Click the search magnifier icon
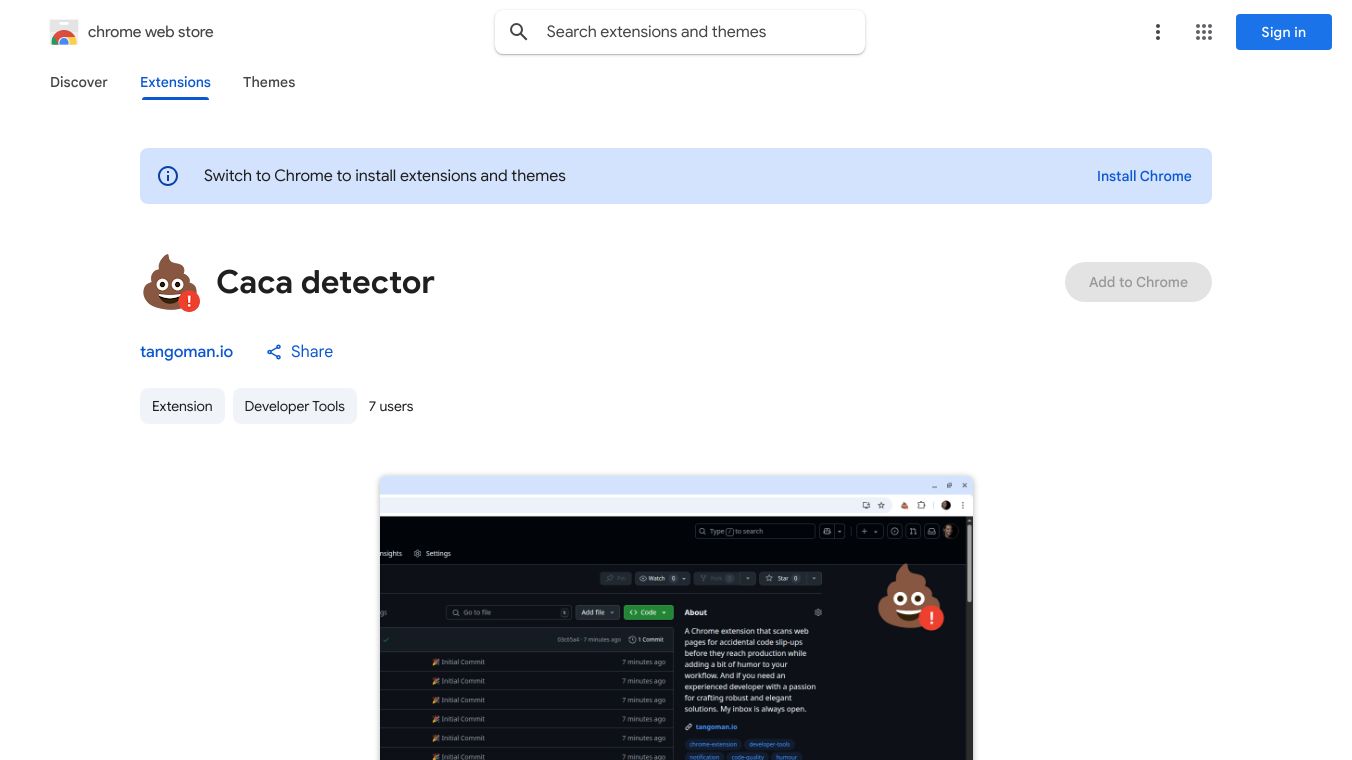Viewport: 1352px width, 760px height. tap(519, 31)
